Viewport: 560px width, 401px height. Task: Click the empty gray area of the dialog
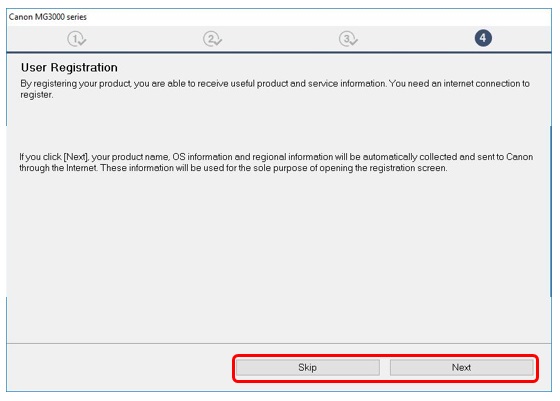[x=279, y=257]
